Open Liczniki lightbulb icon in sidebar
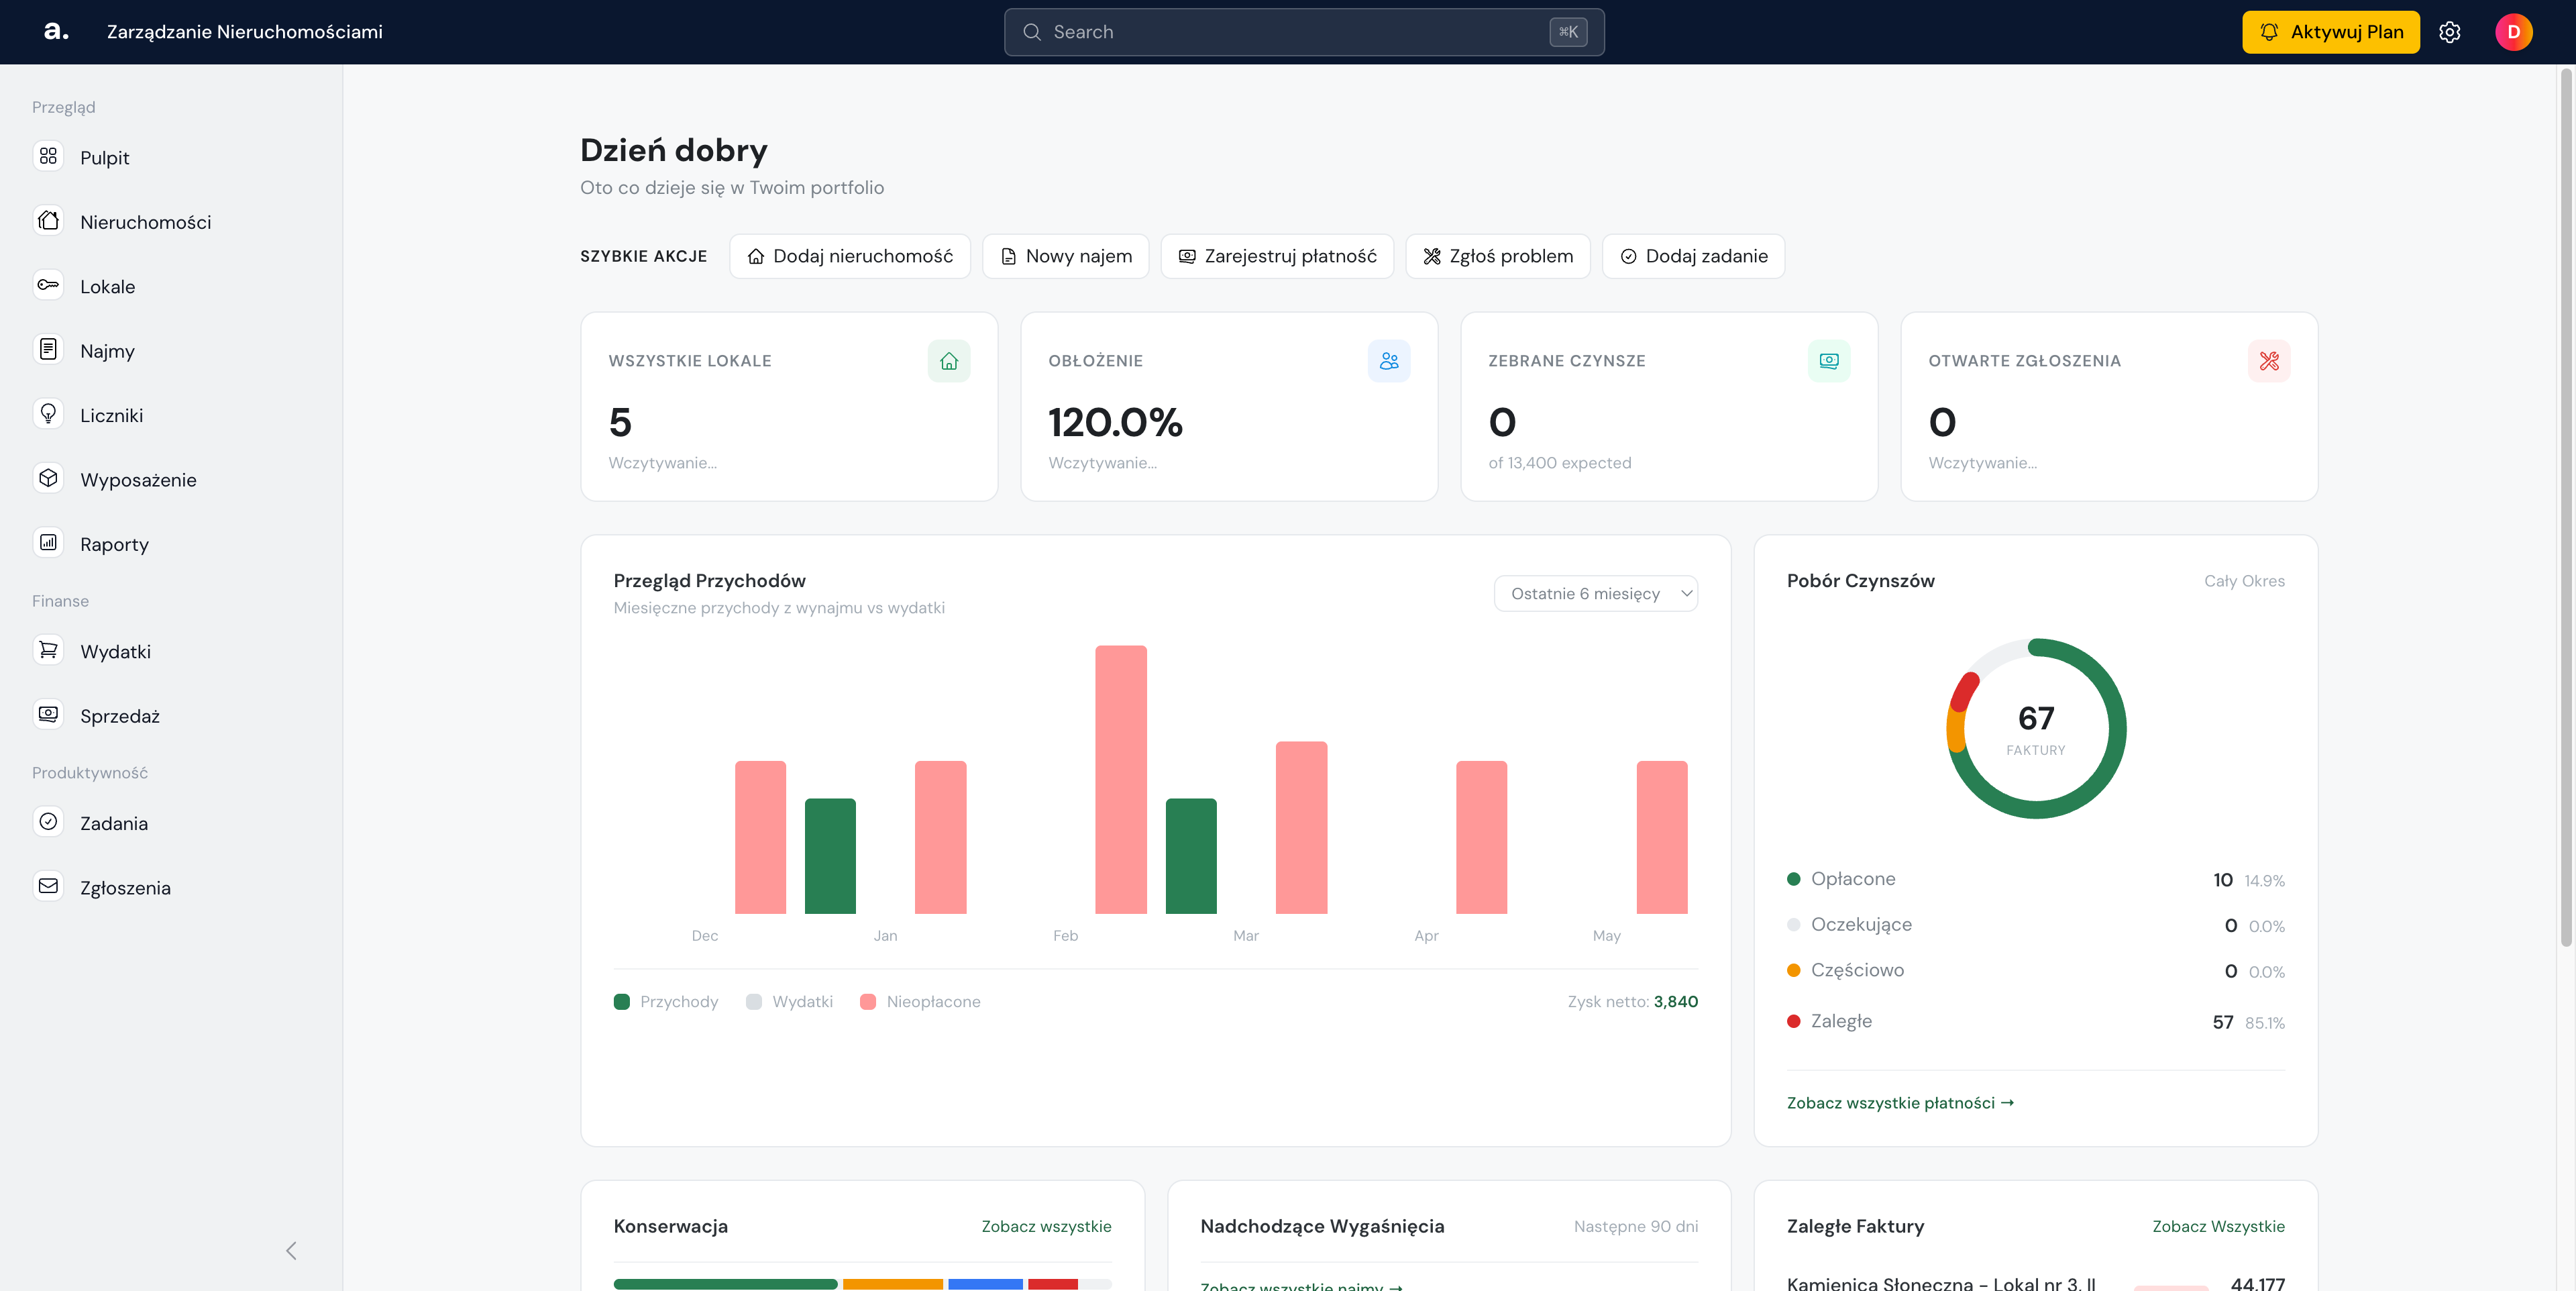This screenshot has height=1291, width=2576. pos(48,414)
